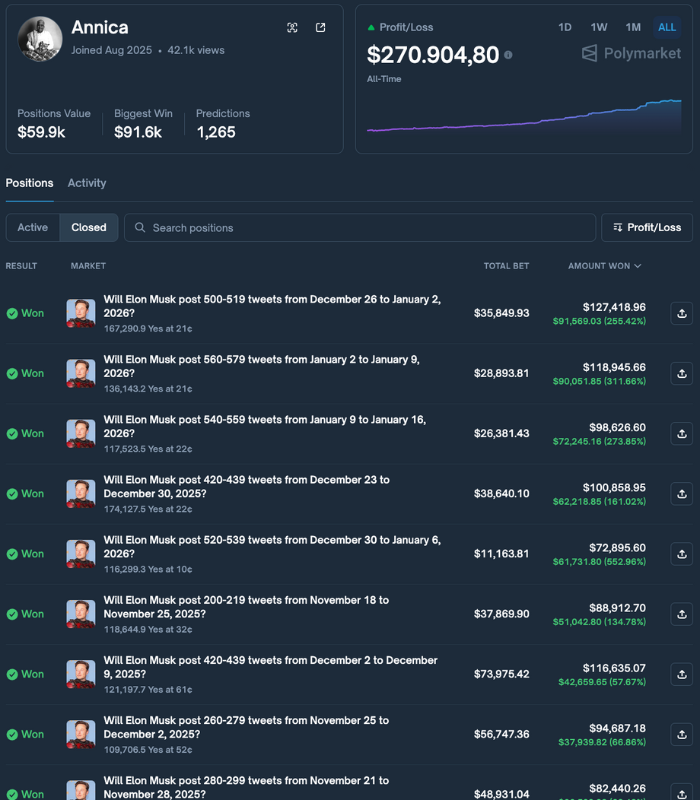Screen dimensions: 700x800
Task: Share the December 23 to 30 market result
Action: point(682,494)
